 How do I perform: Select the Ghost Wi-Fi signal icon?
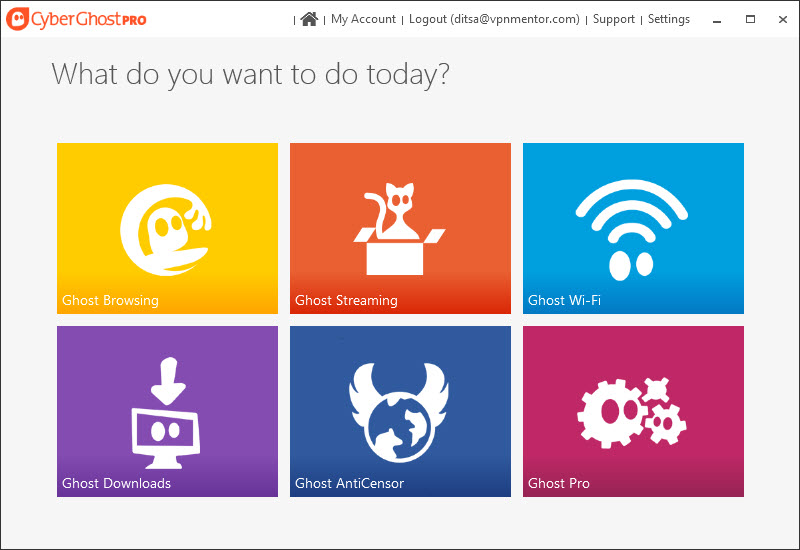(x=632, y=230)
